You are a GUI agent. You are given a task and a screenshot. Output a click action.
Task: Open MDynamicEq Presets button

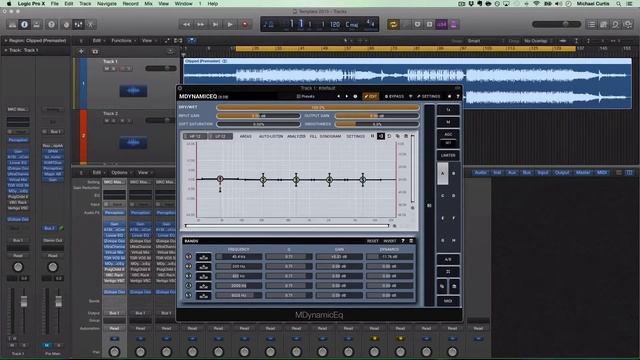306,96
